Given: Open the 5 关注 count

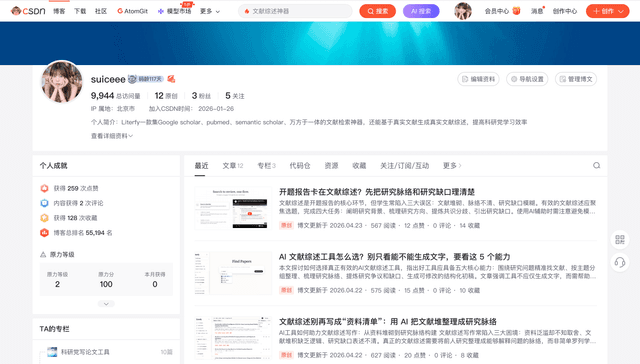Looking at the screenshot, I should click(x=235, y=95).
